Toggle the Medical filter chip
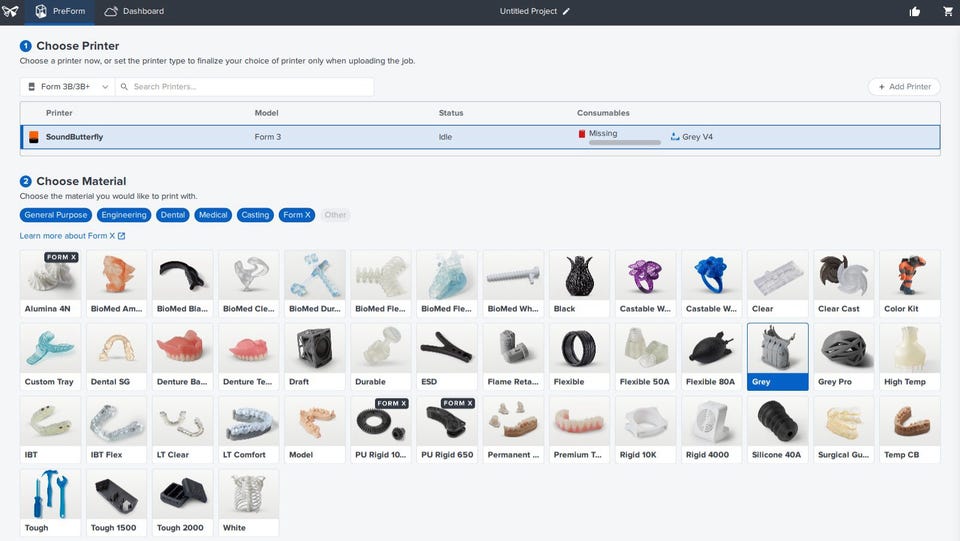This screenshot has width=960, height=541. click(213, 215)
